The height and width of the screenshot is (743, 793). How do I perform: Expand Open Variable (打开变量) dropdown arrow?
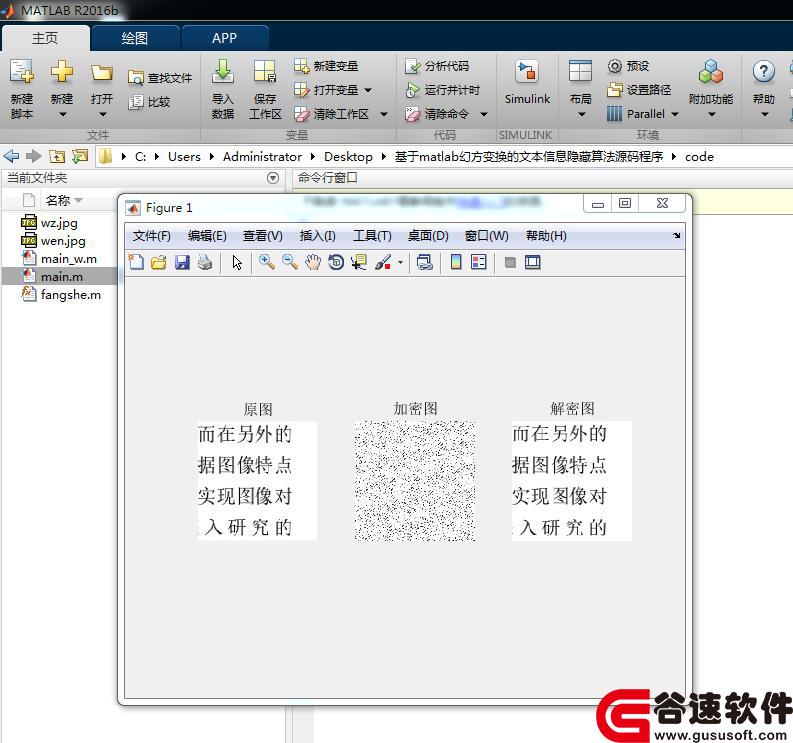pyautogui.click(x=368, y=90)
